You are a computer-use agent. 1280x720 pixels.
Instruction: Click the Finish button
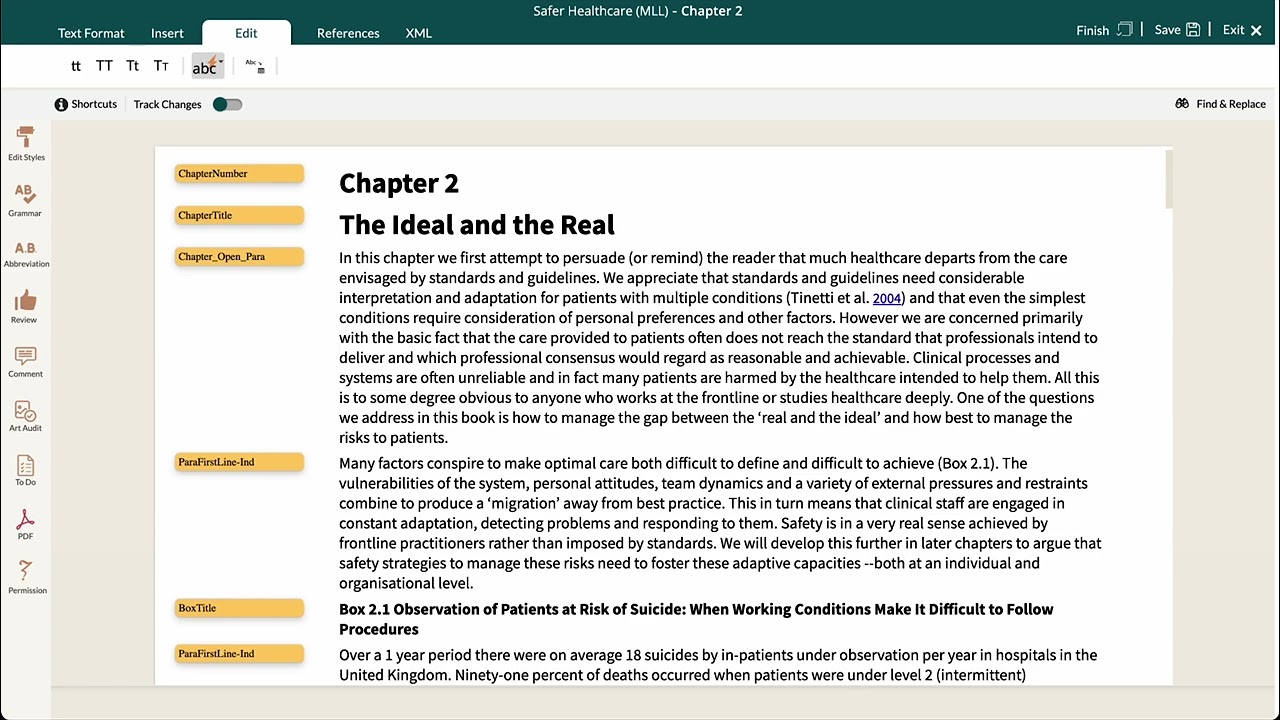tap(1104, 30)
